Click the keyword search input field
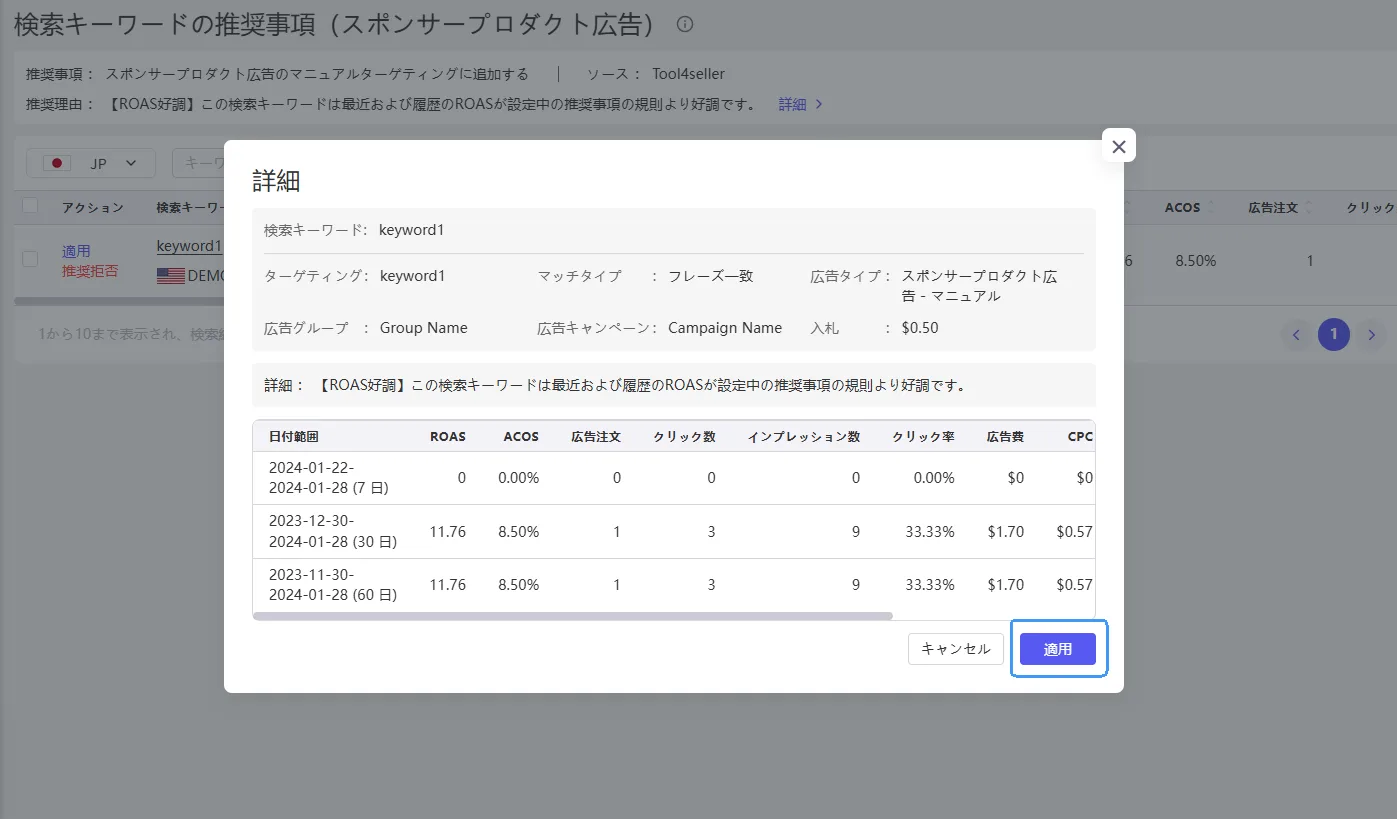1397x819 pixels. tap(199, 163)
